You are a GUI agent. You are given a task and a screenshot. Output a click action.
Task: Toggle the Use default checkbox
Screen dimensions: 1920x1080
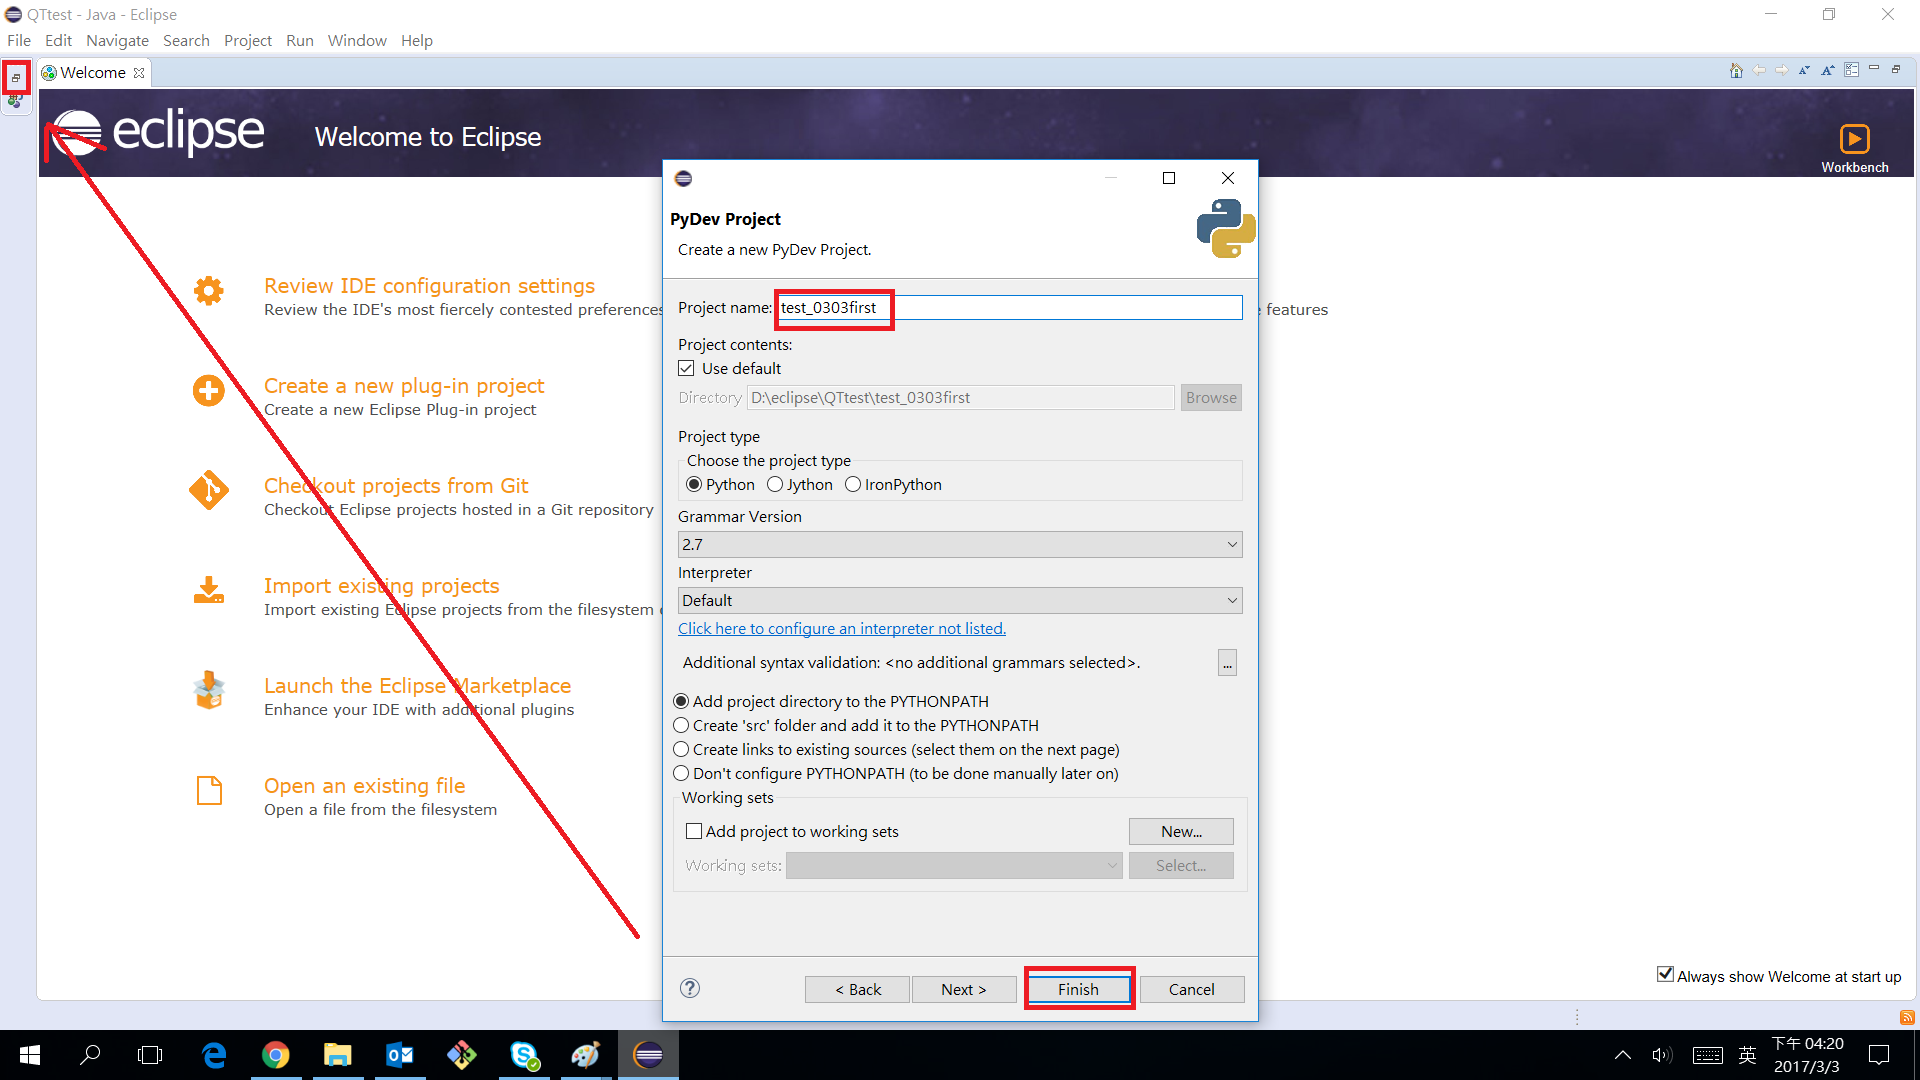(x=687, y=368)
